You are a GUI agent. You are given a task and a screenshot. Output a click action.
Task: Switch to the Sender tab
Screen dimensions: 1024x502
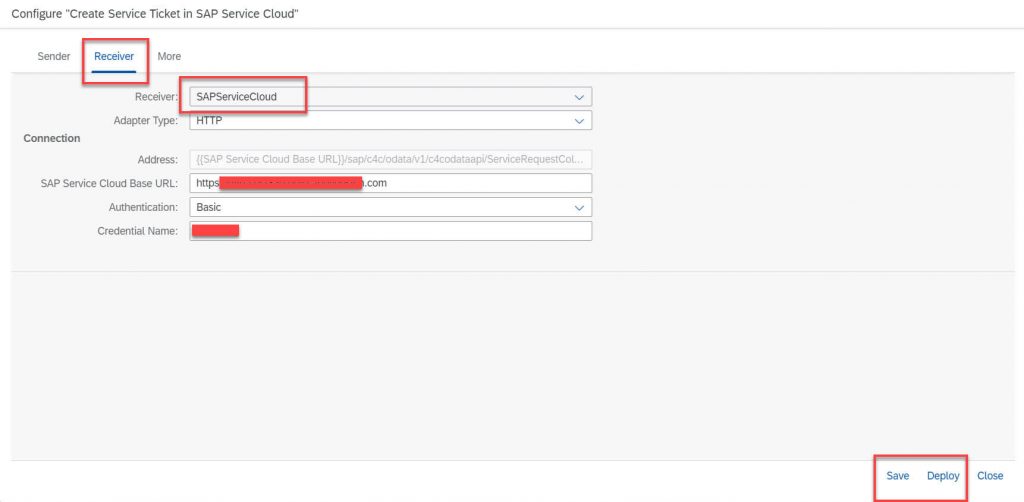tap(54, 56)
